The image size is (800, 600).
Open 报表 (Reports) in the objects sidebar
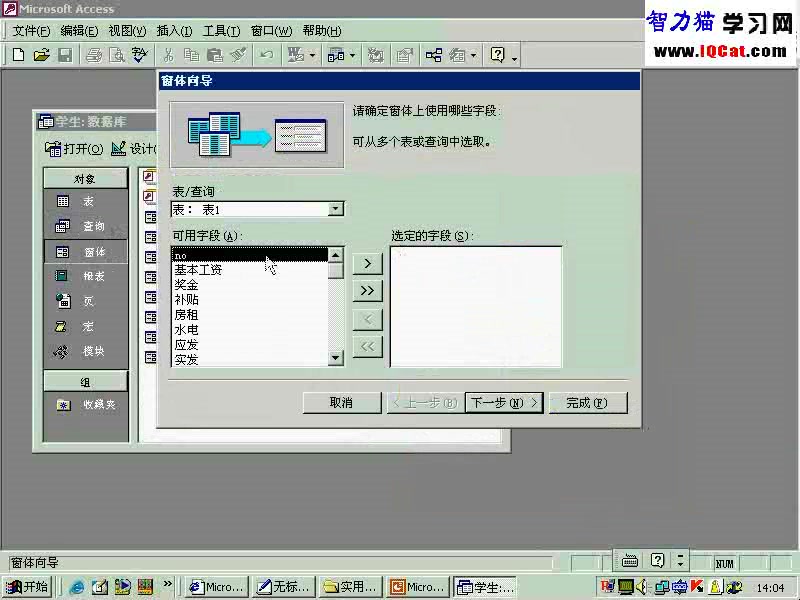(x=86, y=276)
